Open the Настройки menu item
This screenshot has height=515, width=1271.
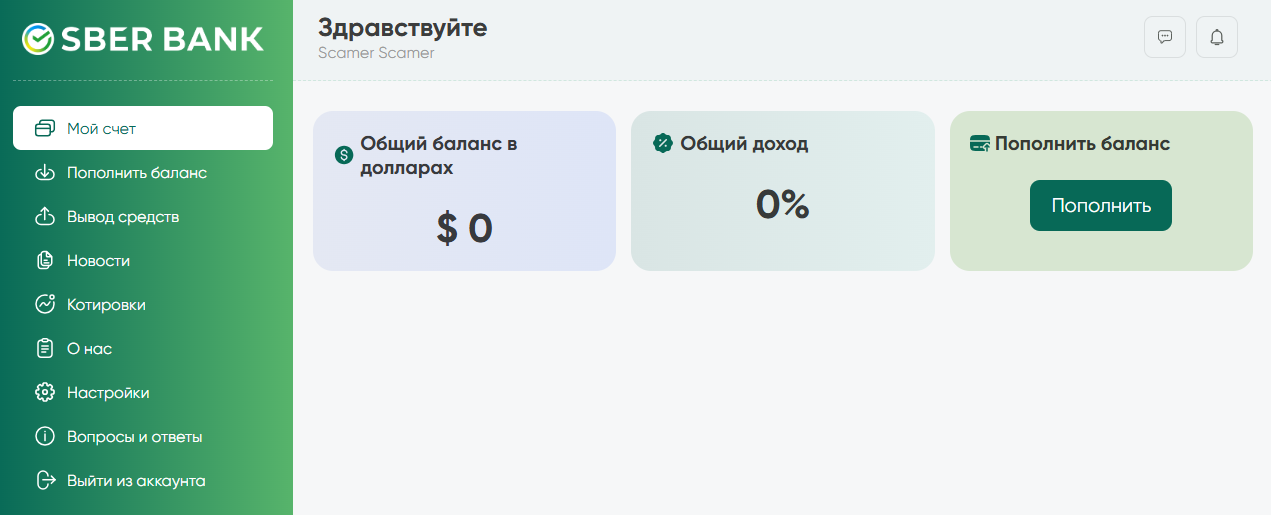pos(143,392)
